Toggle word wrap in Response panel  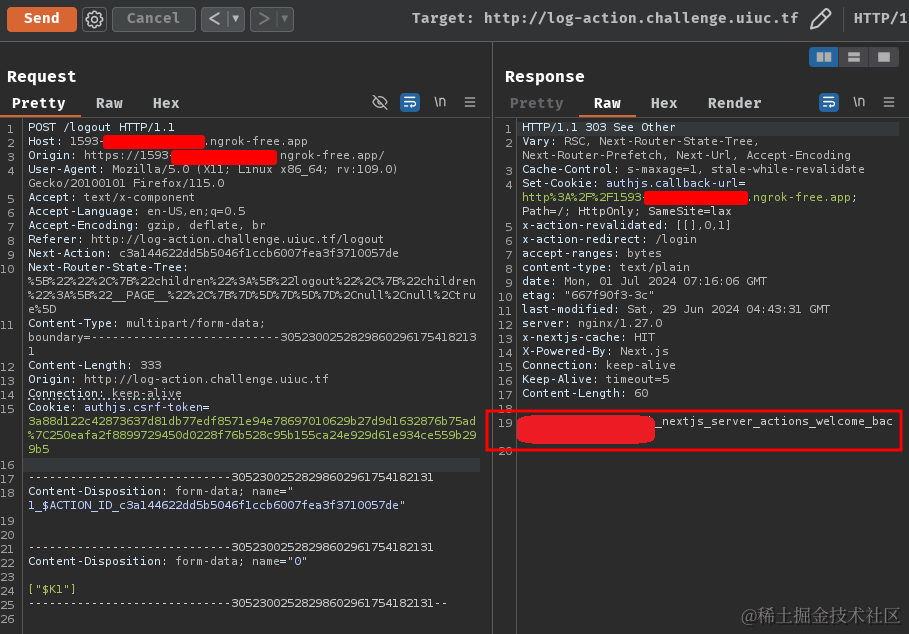(x=828, y=103)
